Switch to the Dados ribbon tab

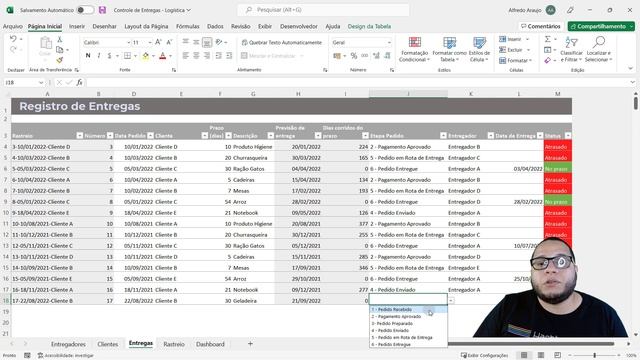pos(215,26)
